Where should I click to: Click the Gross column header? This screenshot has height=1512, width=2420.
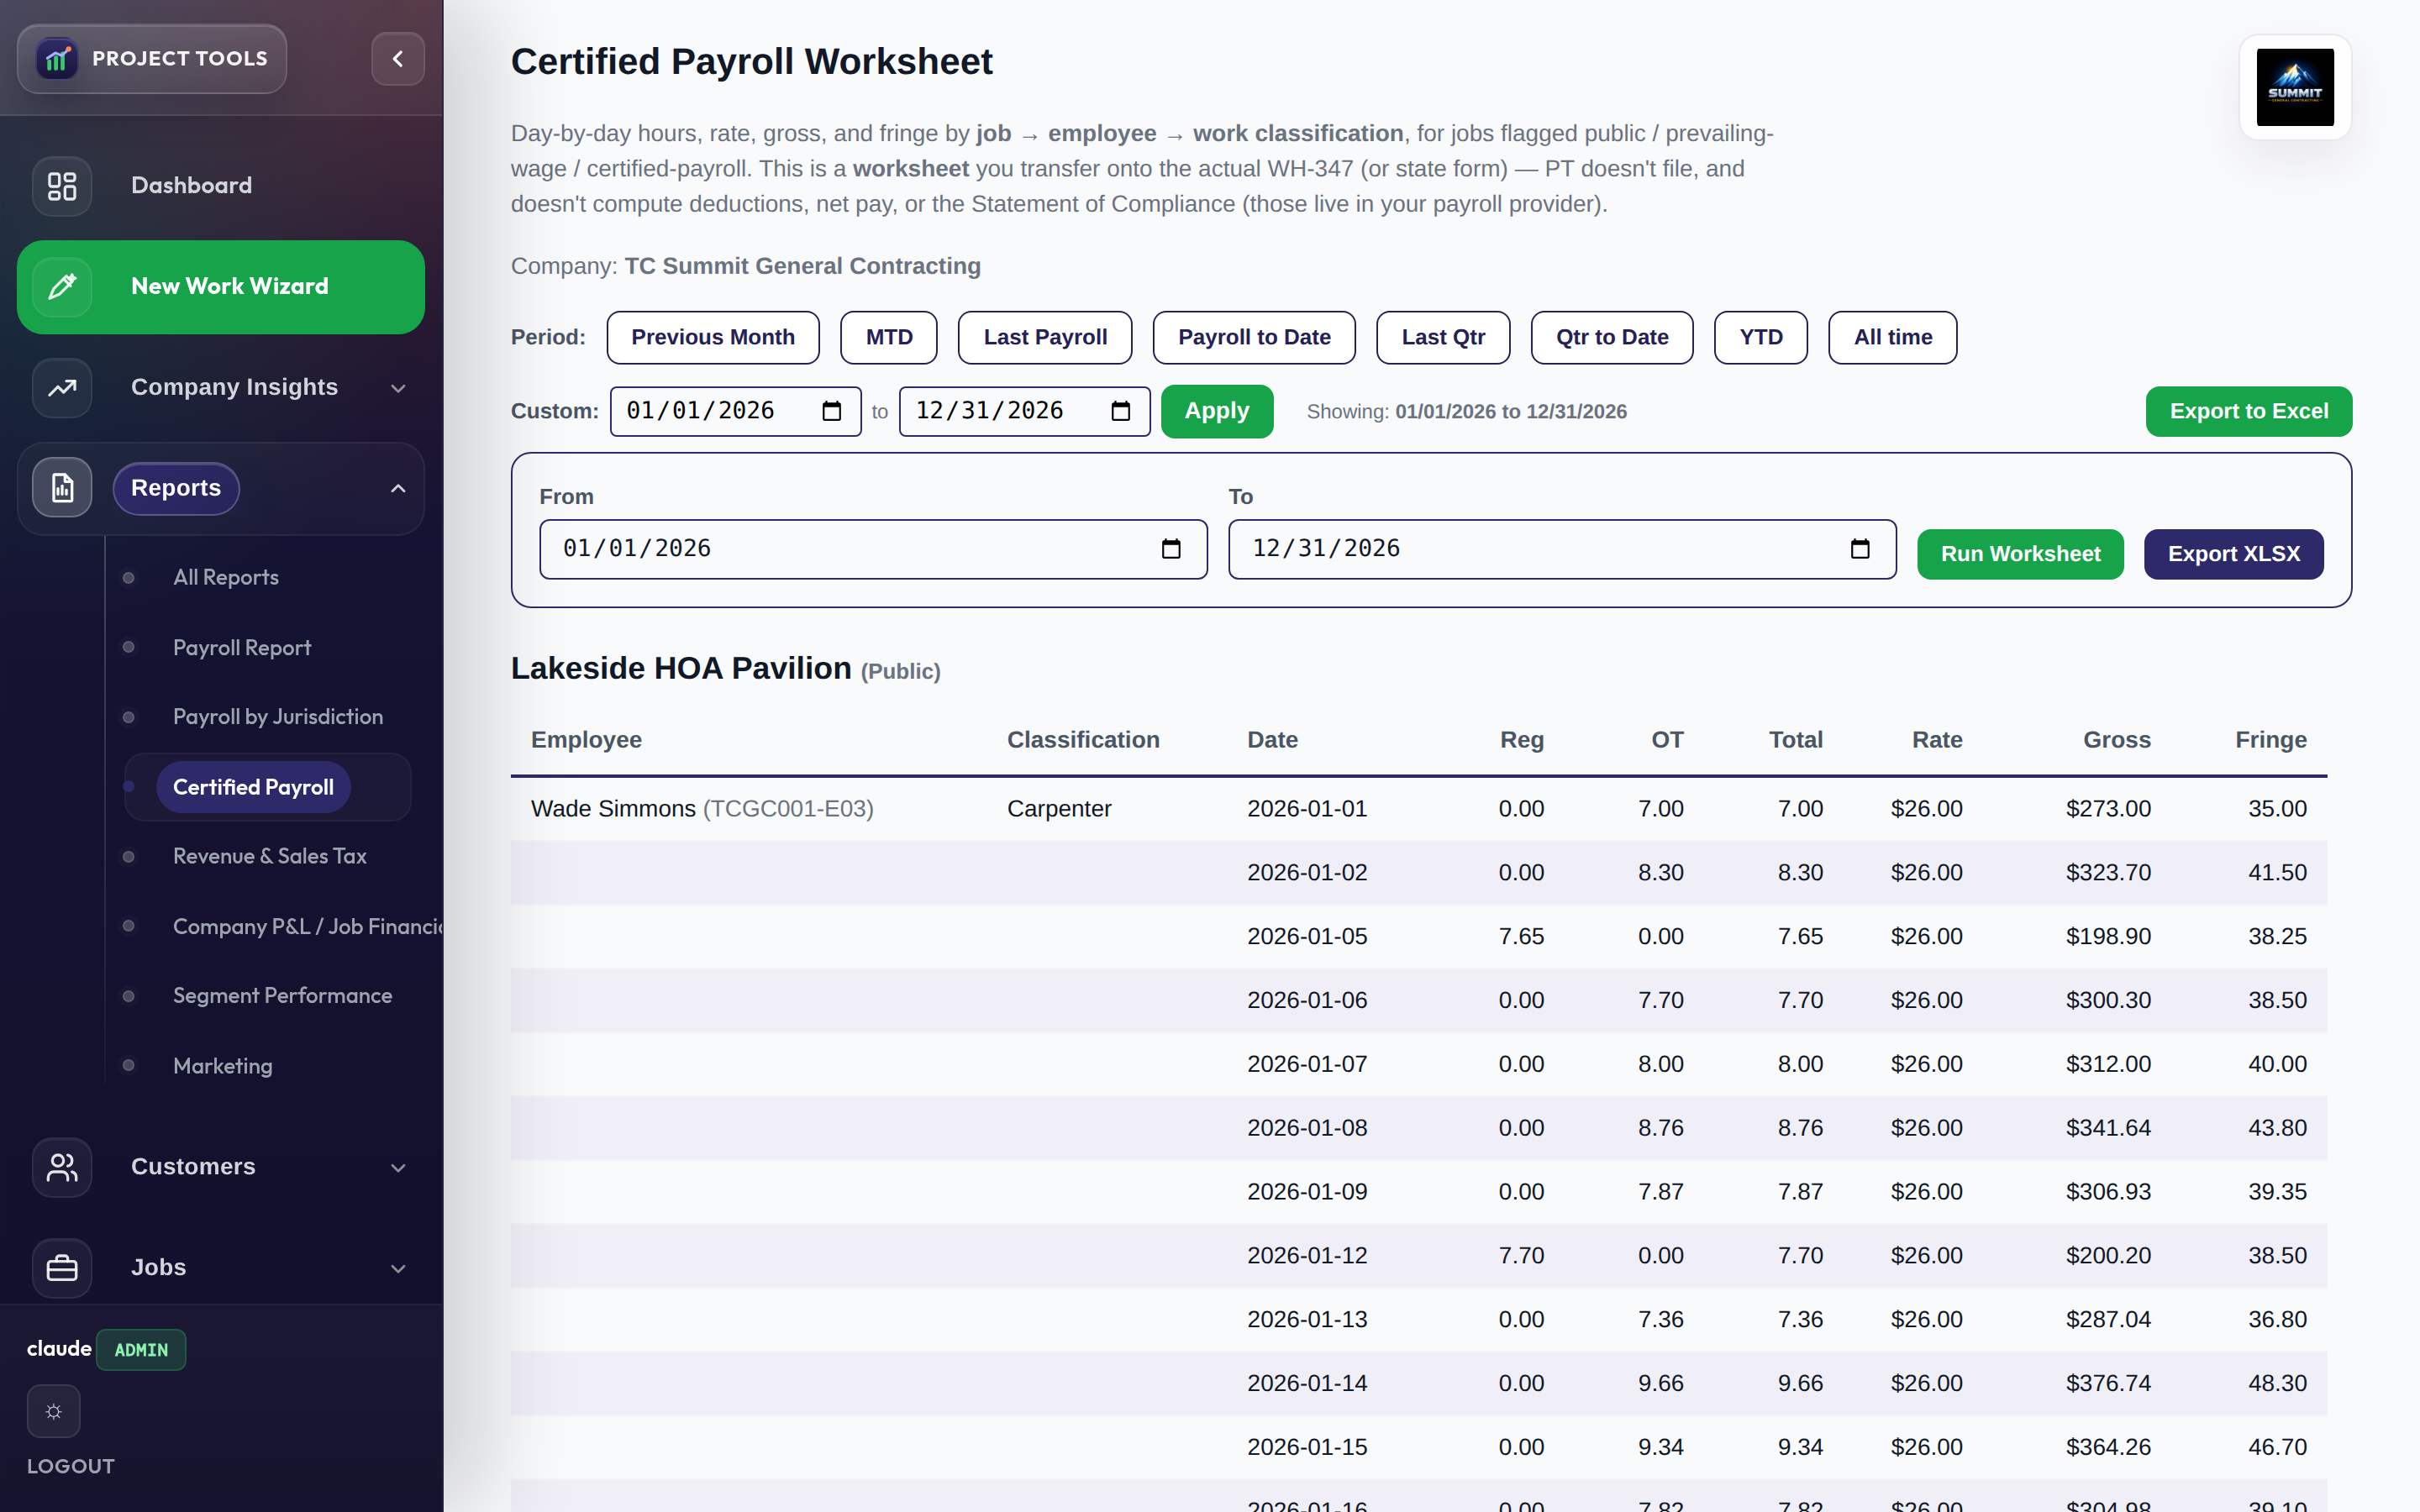(x=2117, y=740)
